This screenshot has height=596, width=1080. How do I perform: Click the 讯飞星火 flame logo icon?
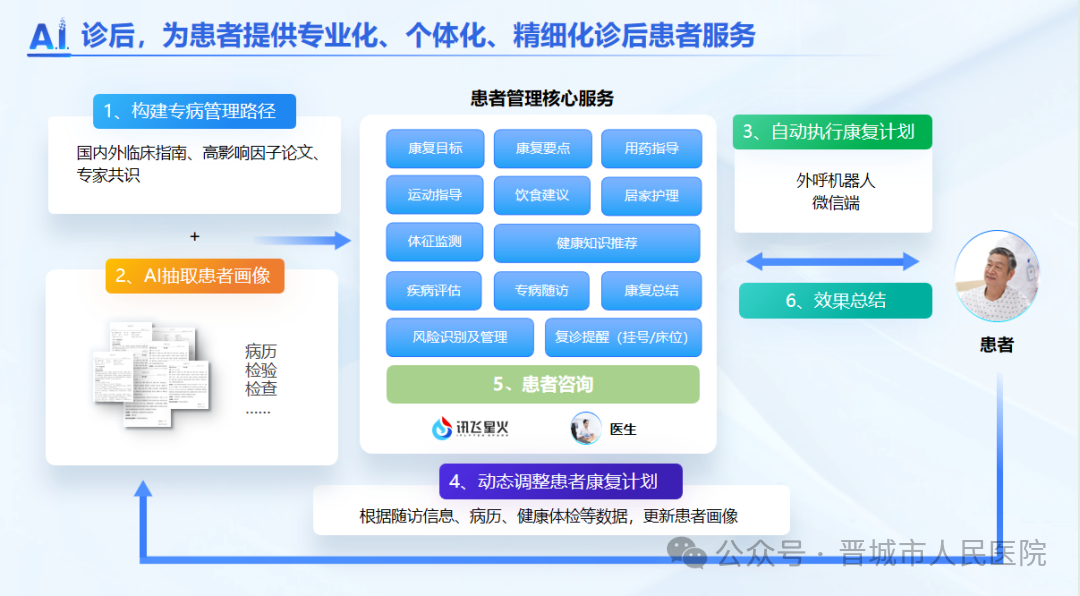click(442, 428)
